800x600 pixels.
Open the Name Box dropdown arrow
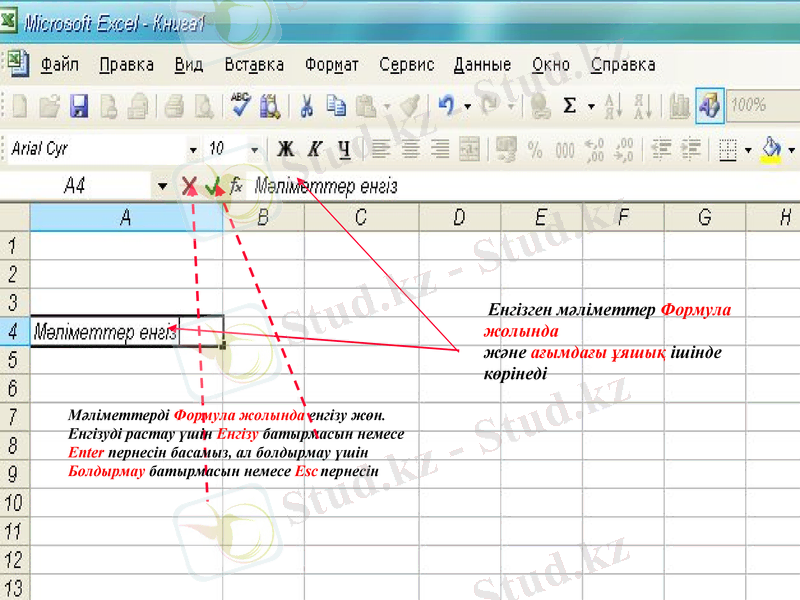(x=163, y=185)
